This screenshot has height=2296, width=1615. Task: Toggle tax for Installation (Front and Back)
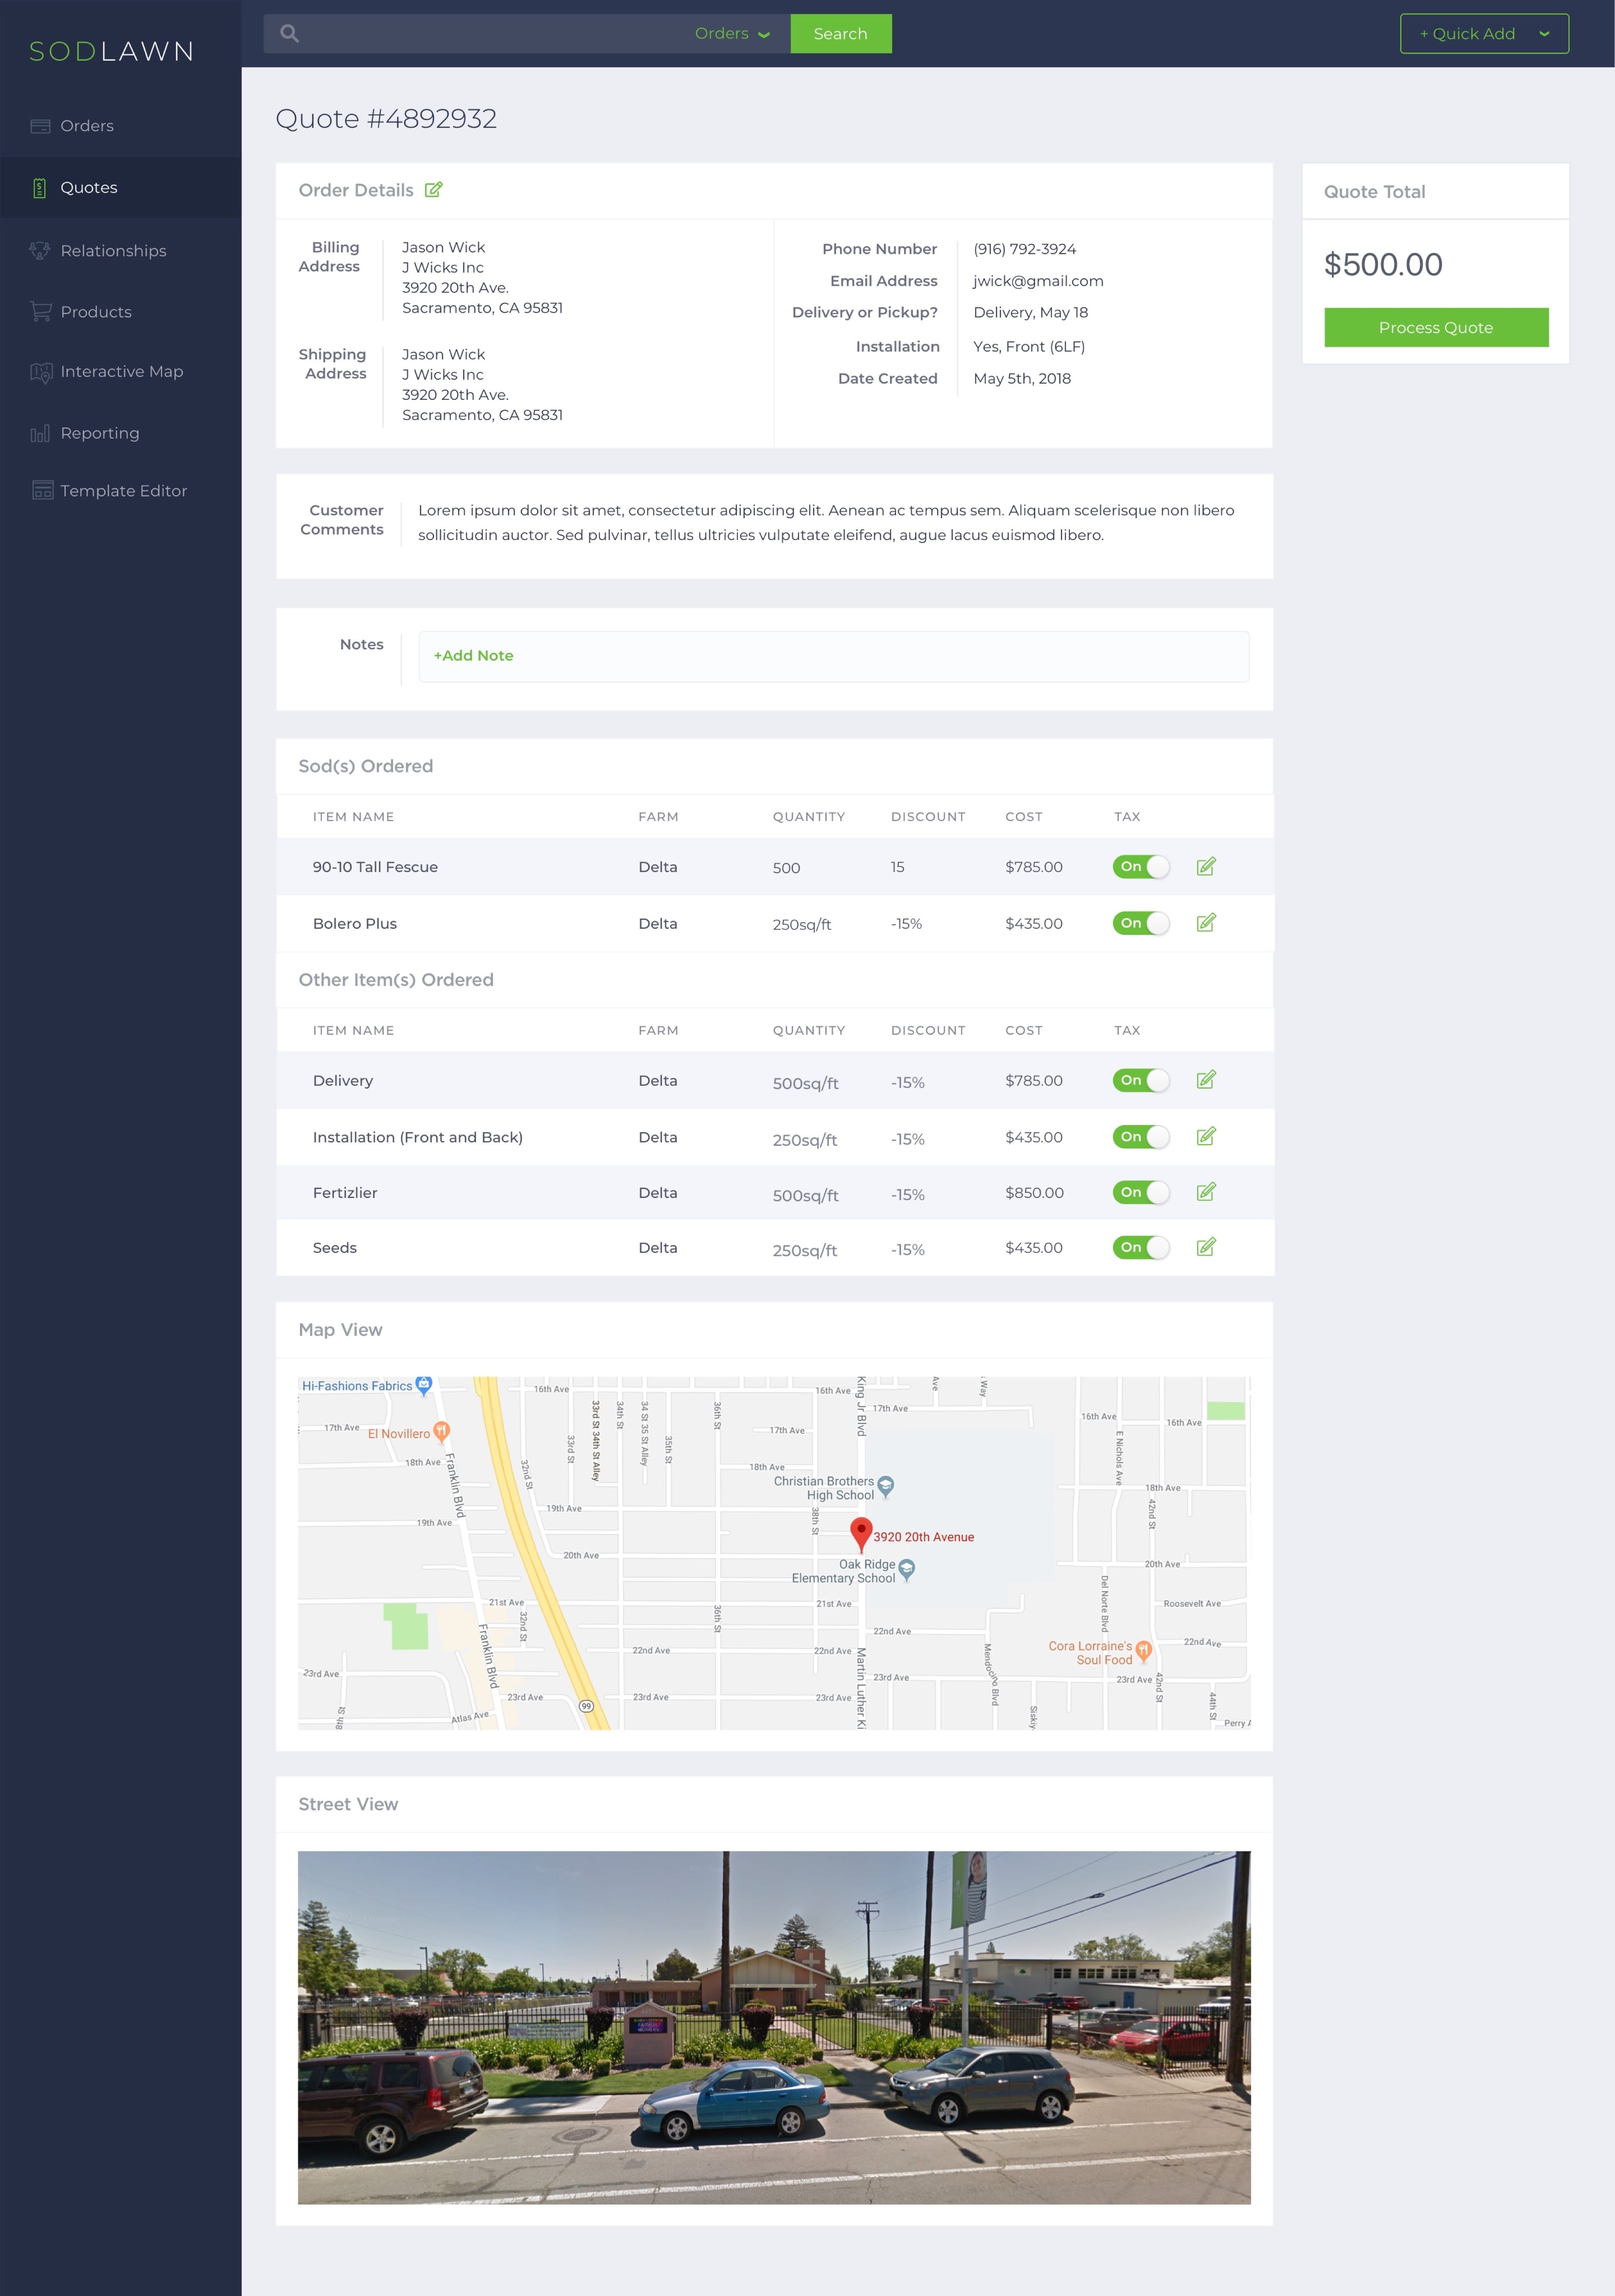(1141, 1137)
